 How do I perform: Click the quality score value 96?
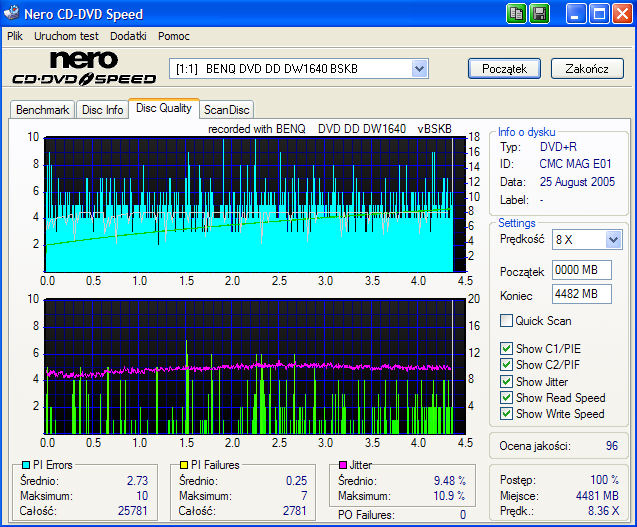[611, 446]
